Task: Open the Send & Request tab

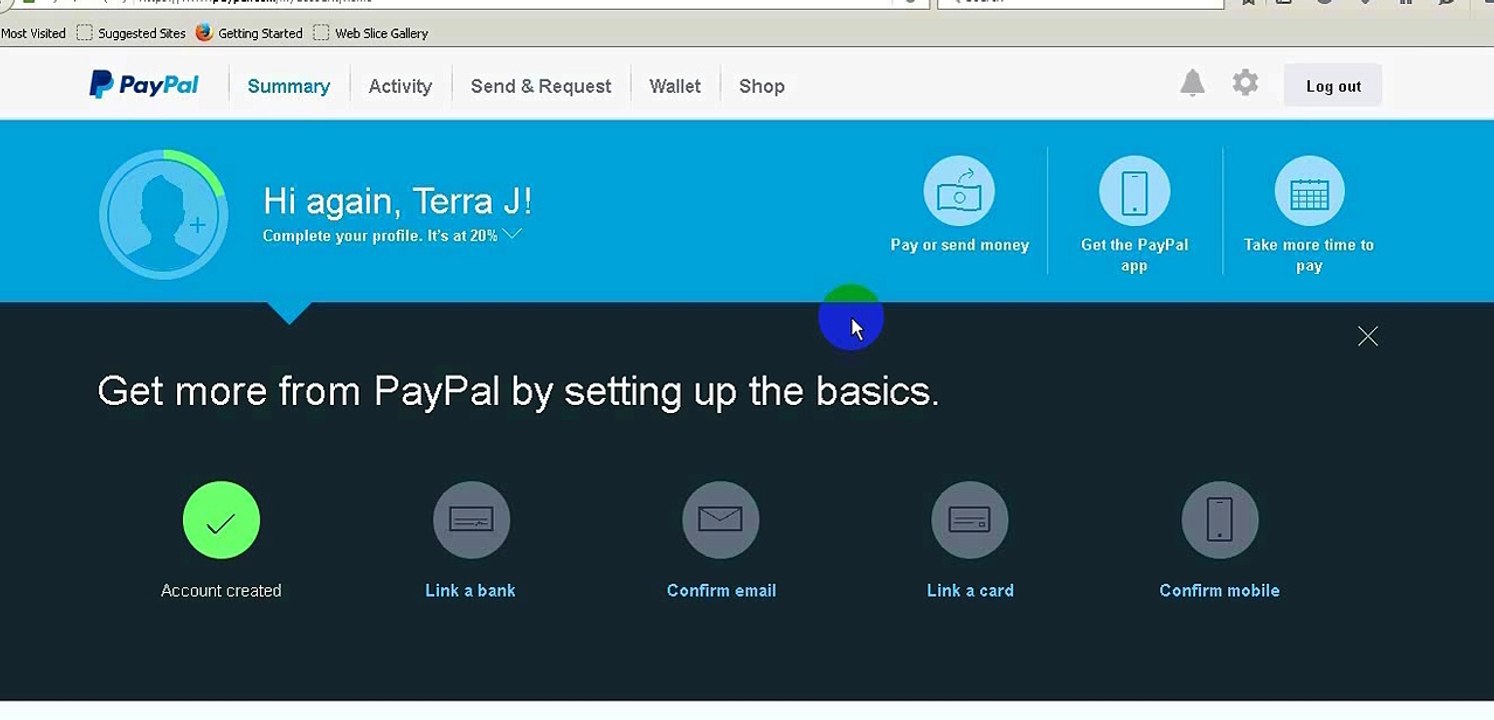Action: click(x=541, y=86)
